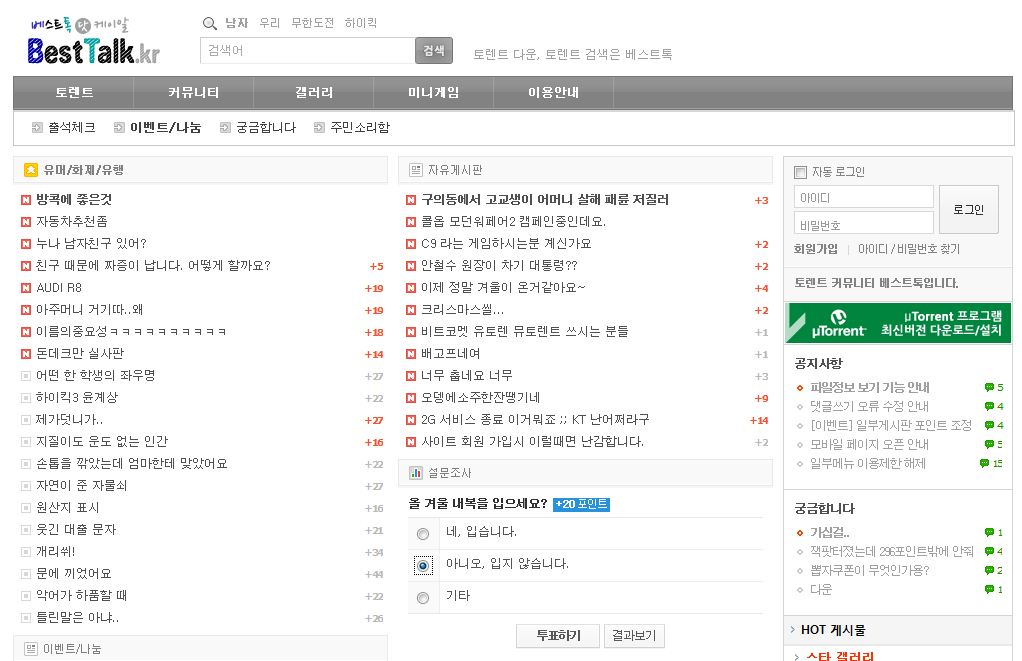Click the arrow icon next to 궁금합니다 submenu

(x=225, y=128)
